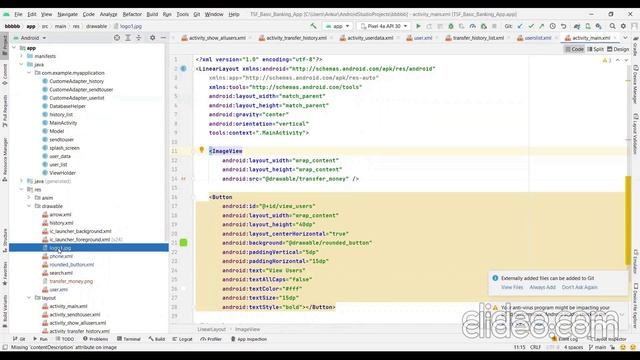Screen dimensions: 640x360
Task: Open IDE Settings gear in toolbar
Action: pos(623,26)
